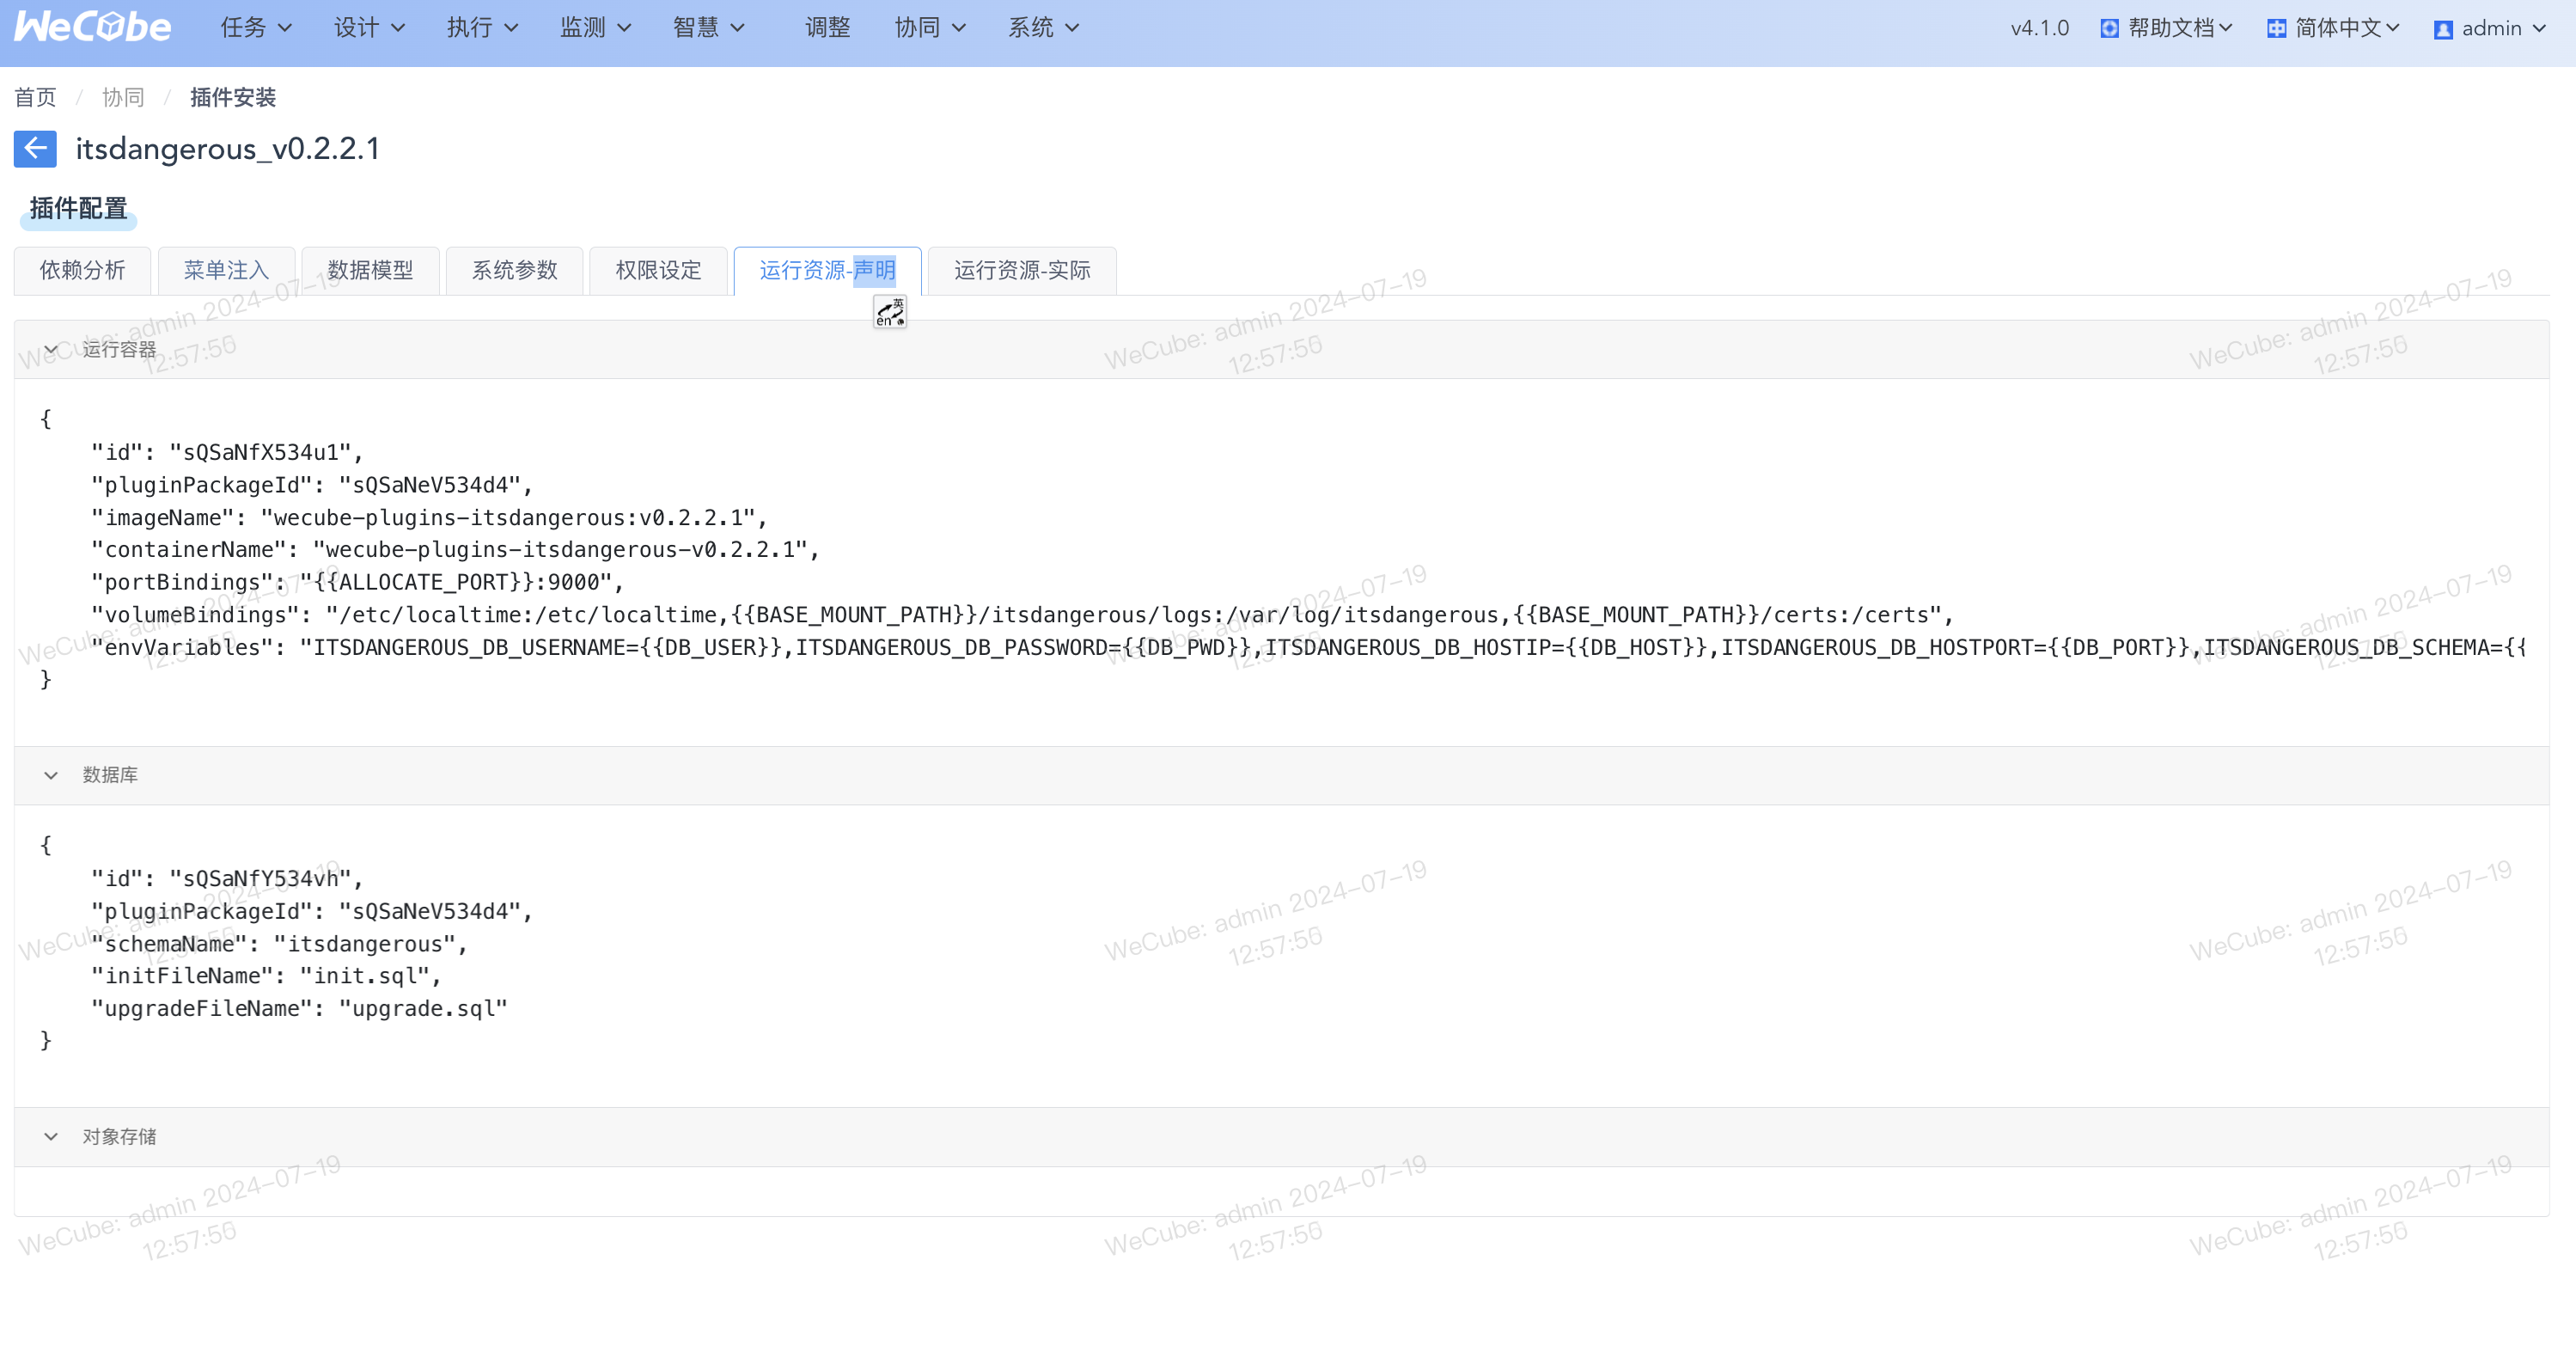Click the imageName line in container JSON
2576x1358 pixels.
[429, 517]
